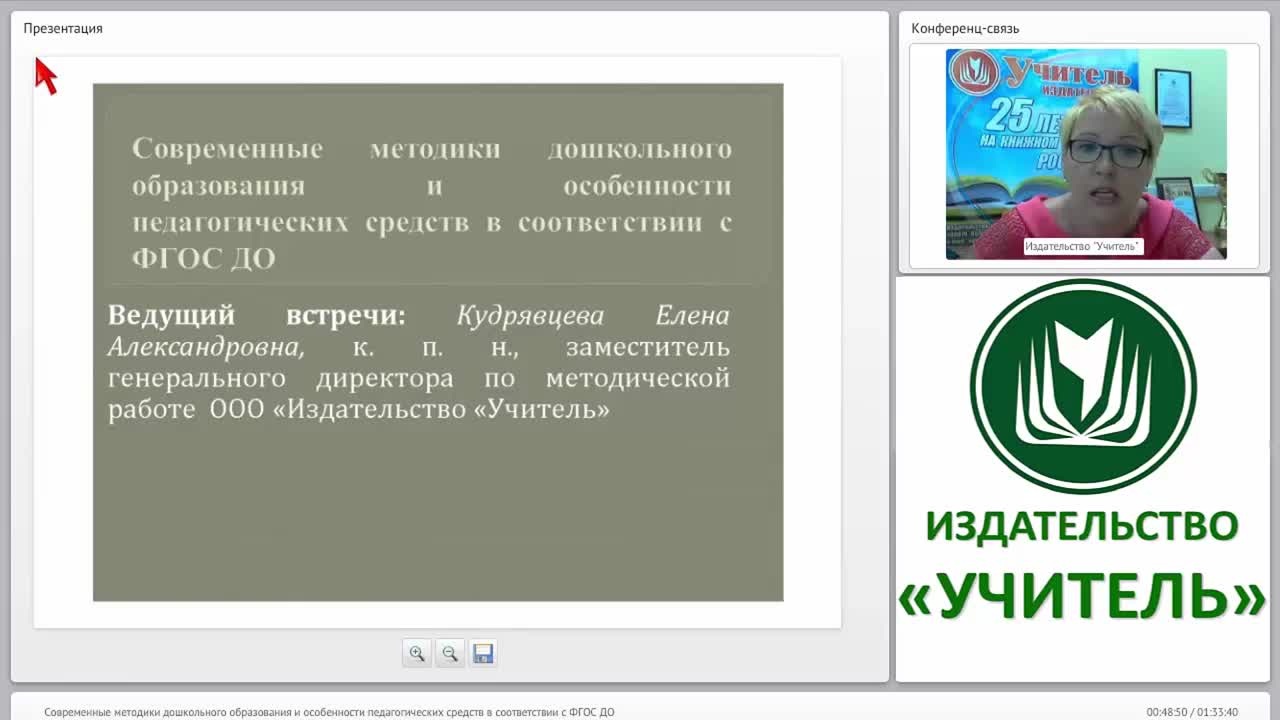Click the elapsed time 00:48:50 / 01:33:40
This screenshot has width=1280, height=720.
1192,712
